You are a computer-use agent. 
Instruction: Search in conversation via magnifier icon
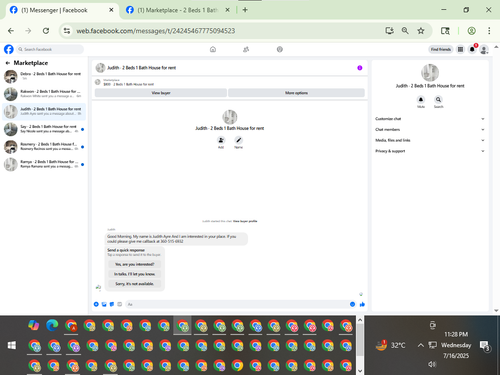tap(438, 99)
